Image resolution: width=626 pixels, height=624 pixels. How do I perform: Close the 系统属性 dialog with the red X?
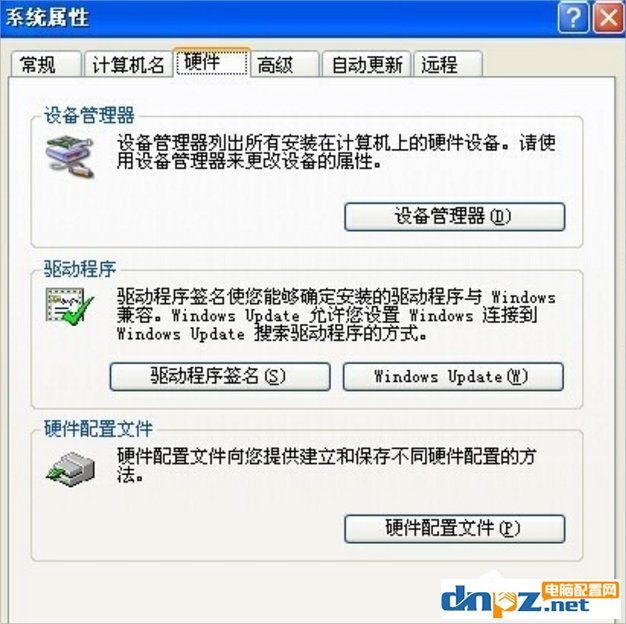tap(609, 18)
